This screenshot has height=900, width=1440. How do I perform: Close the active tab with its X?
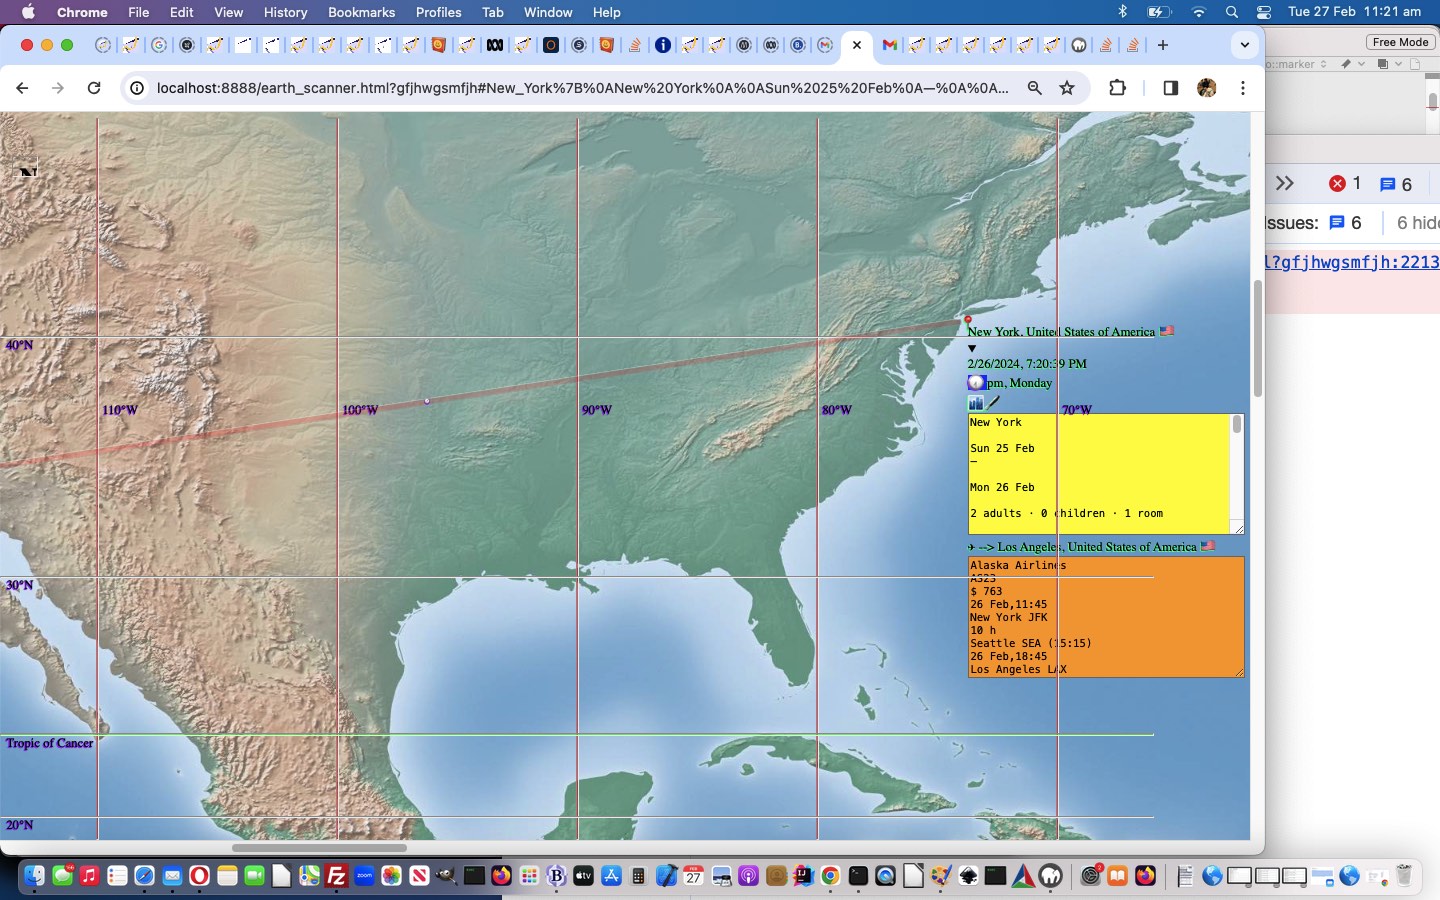point(856,45)
